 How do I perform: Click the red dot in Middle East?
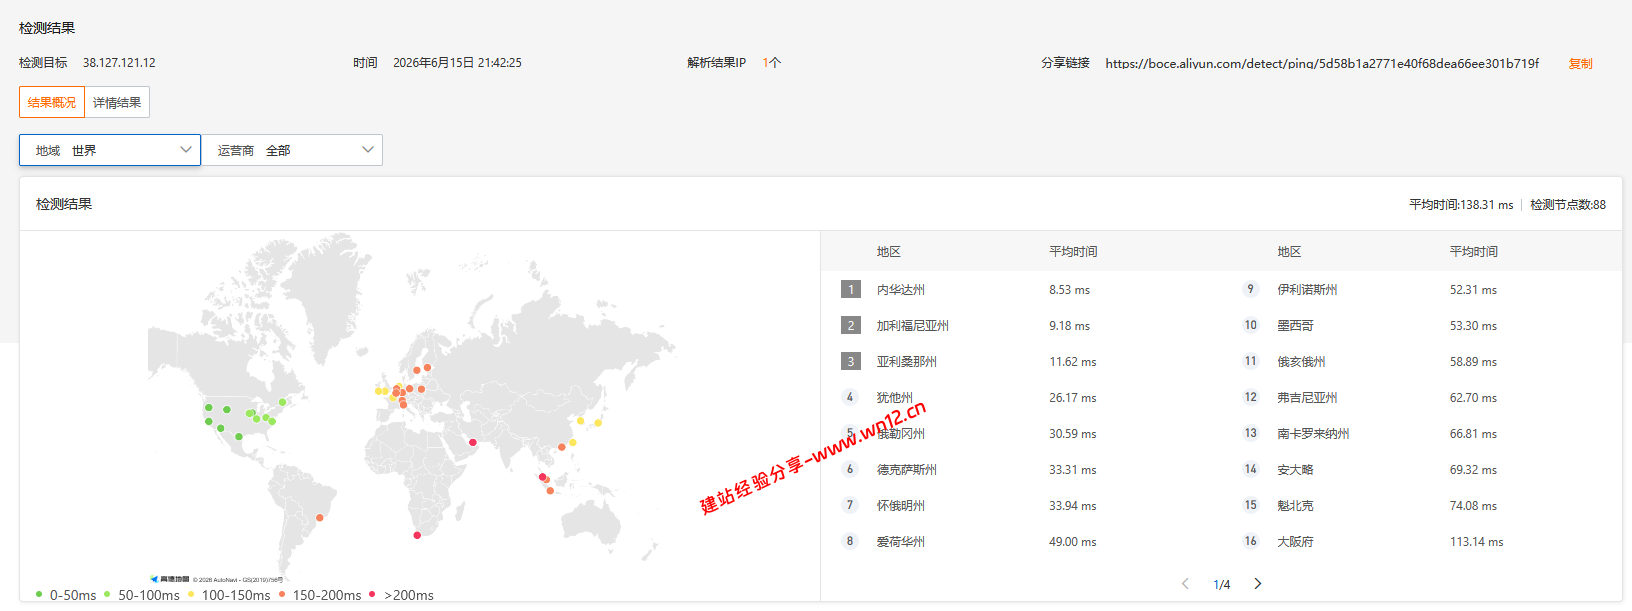(x=473, y=442)
